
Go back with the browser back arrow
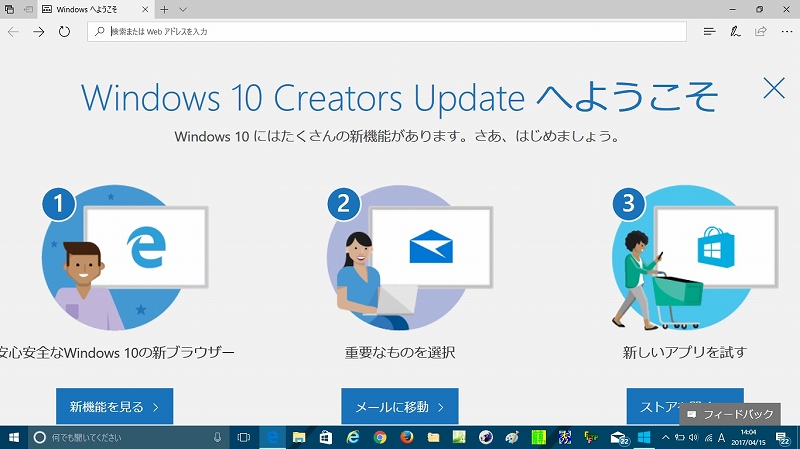point(13,32)
